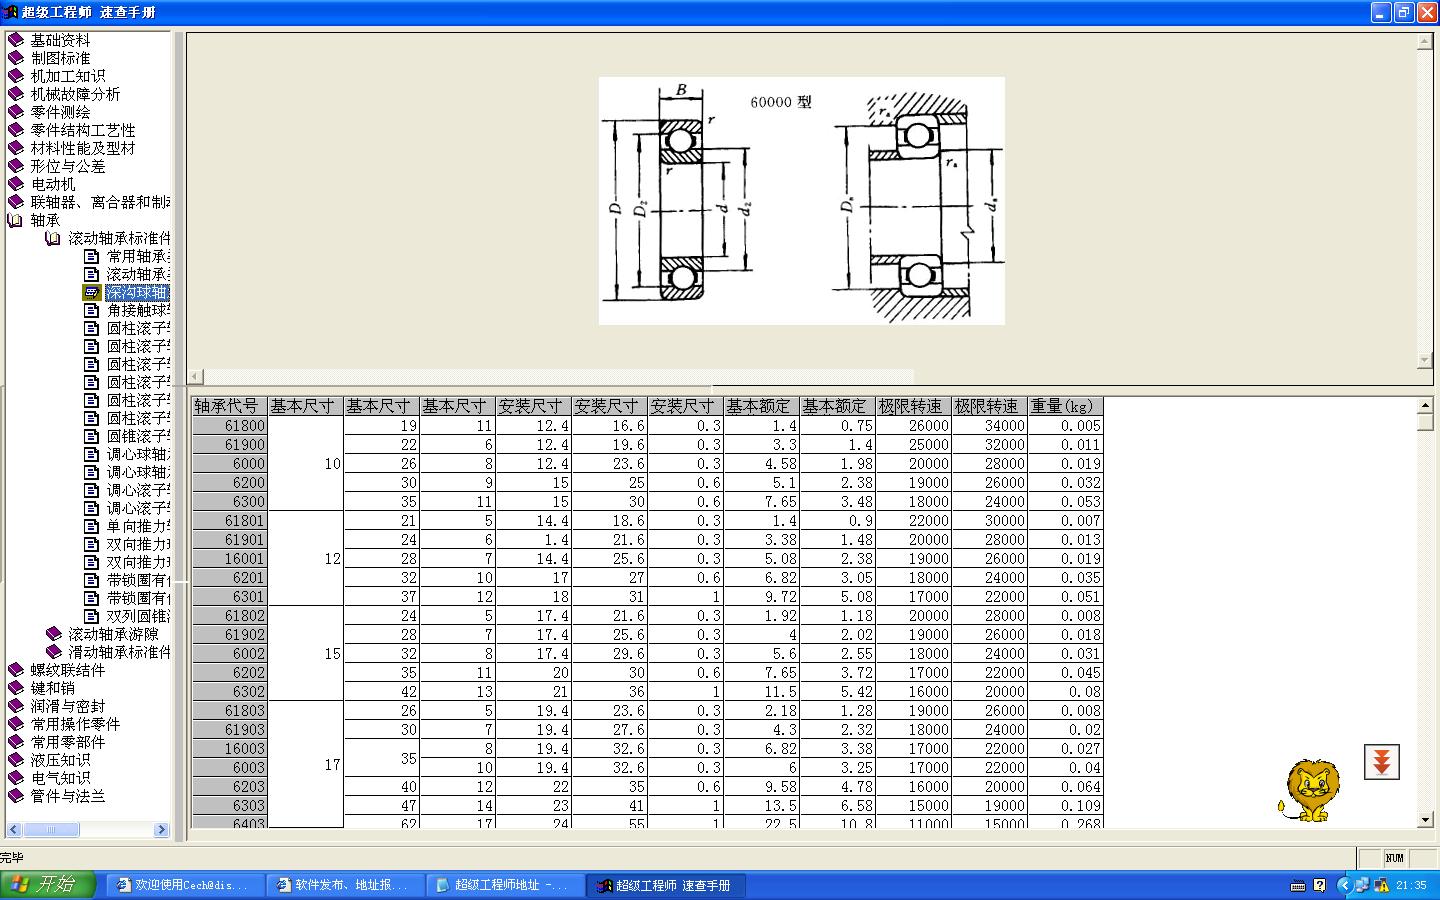
Task: Select the 61903 row header cell
Action: 229,729
